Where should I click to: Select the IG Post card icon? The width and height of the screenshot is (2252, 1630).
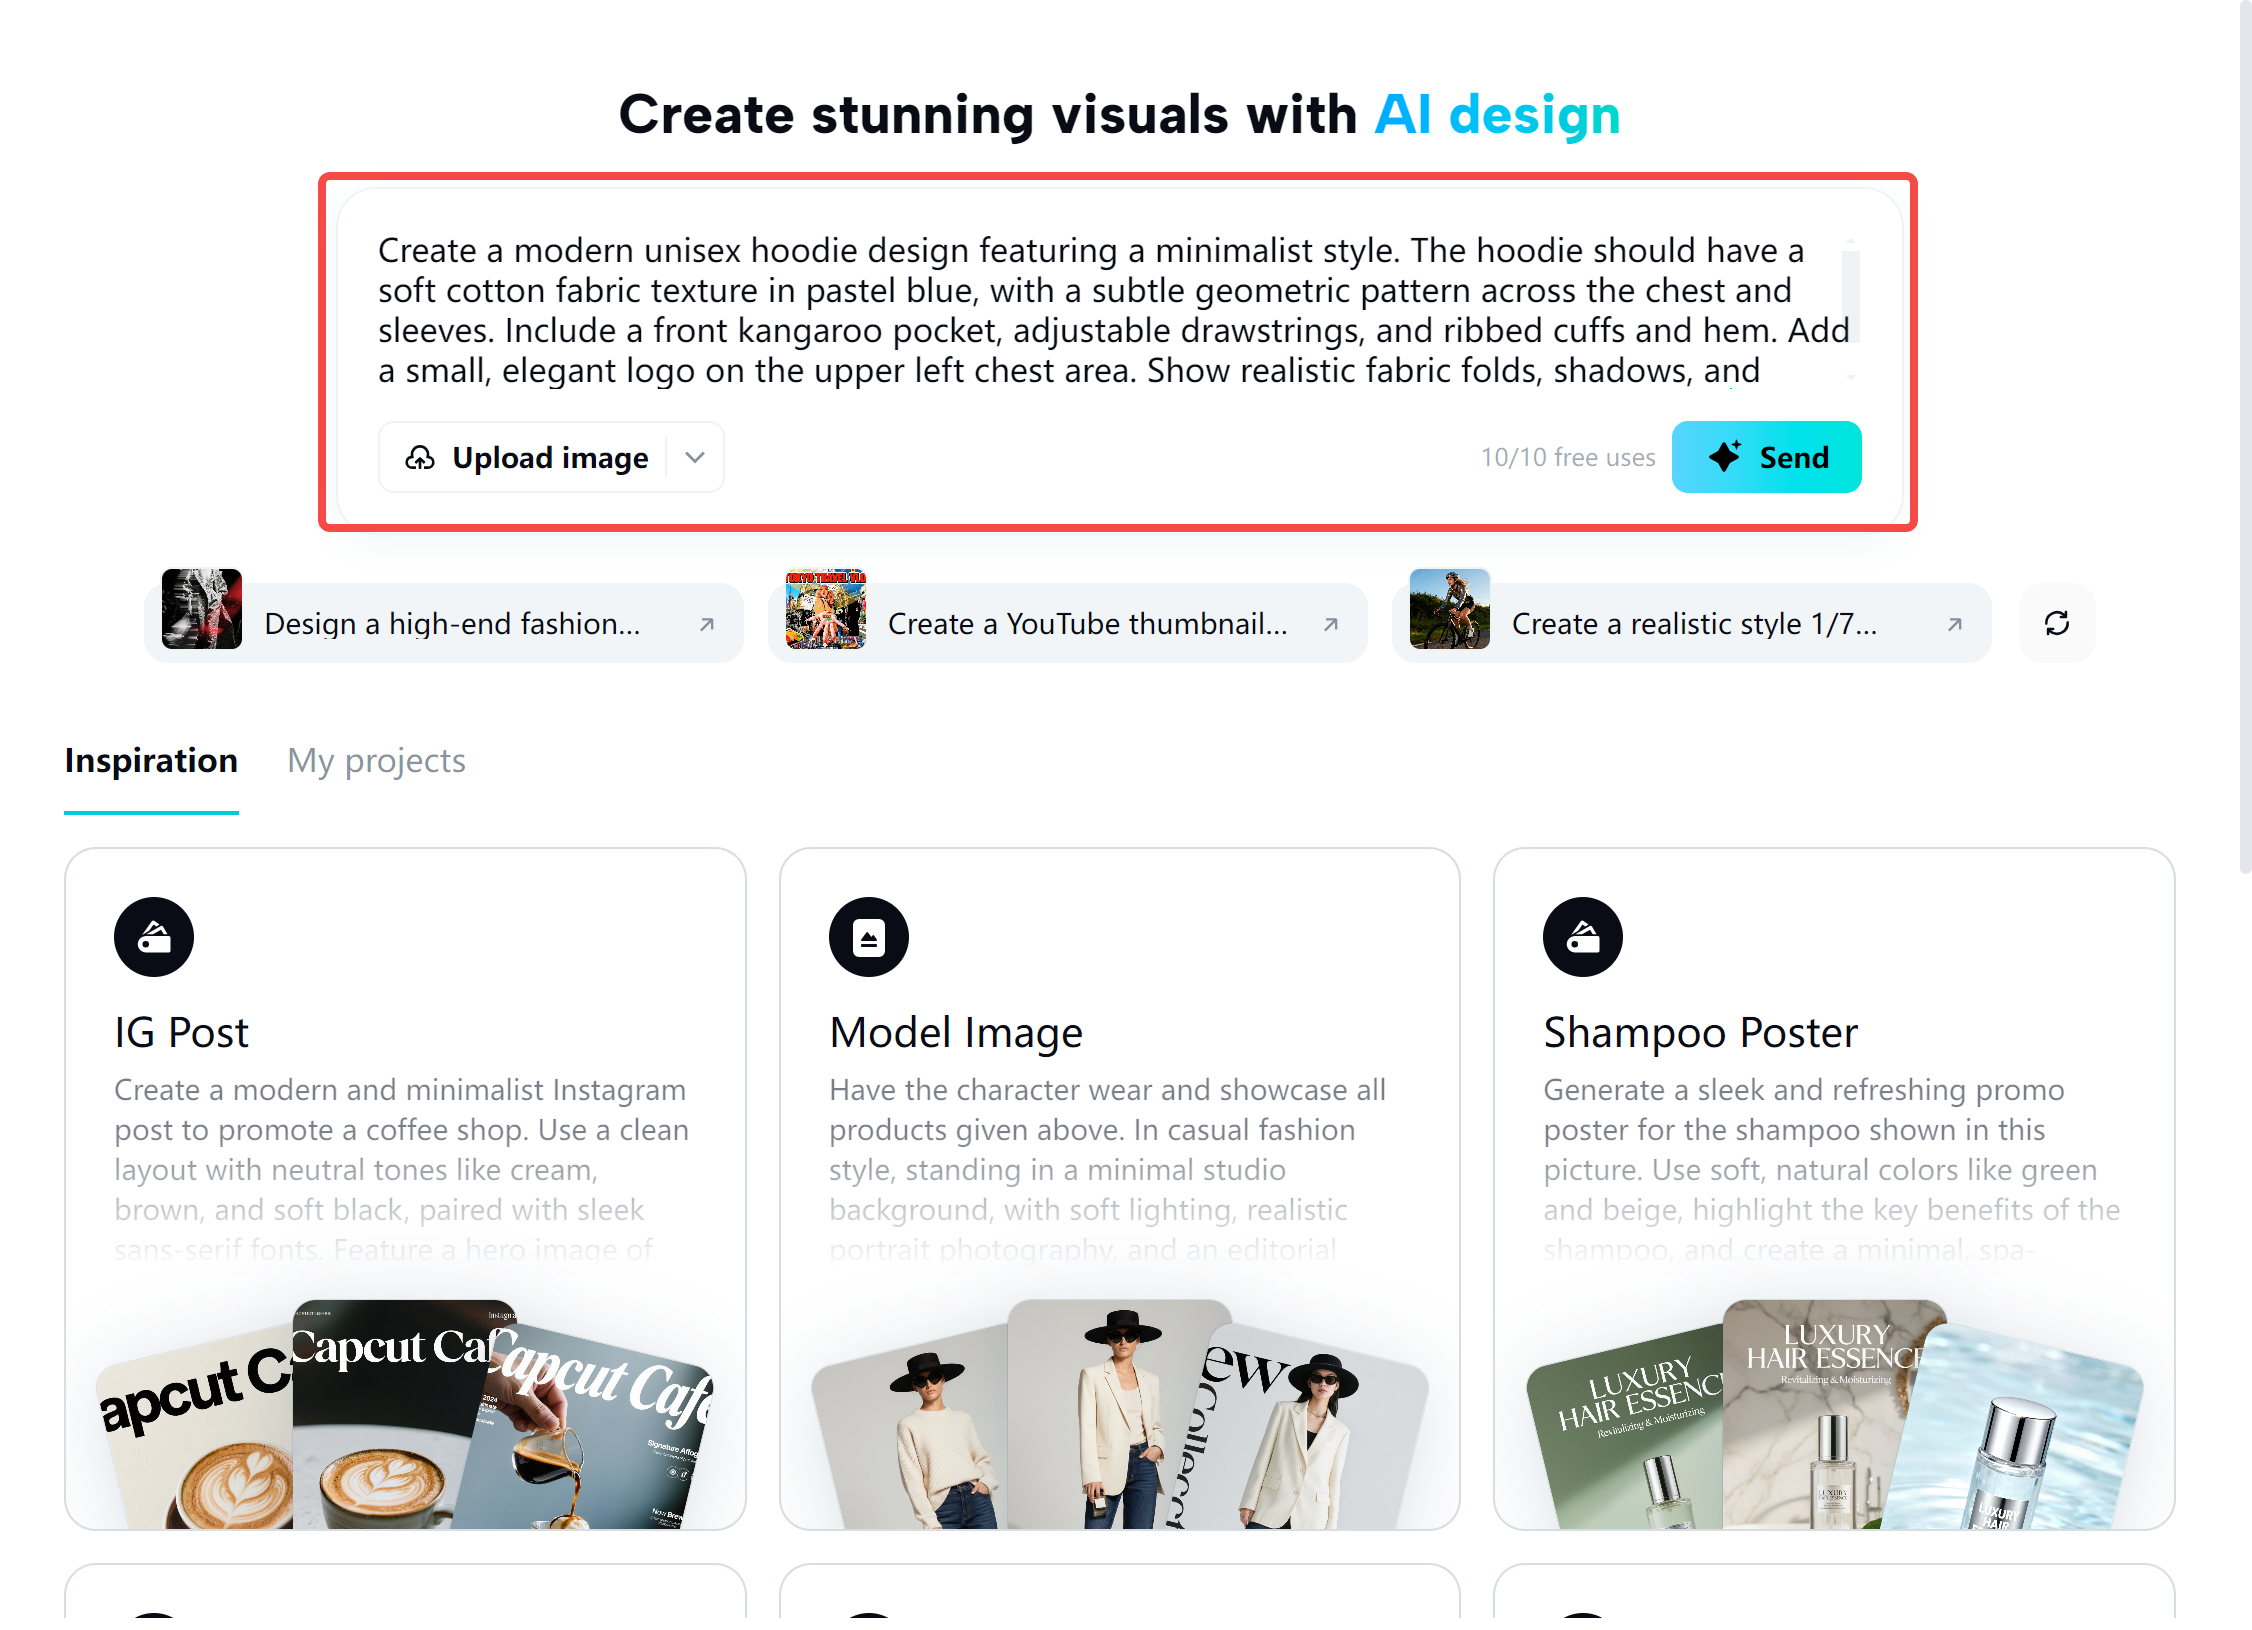tap(152, 936)
